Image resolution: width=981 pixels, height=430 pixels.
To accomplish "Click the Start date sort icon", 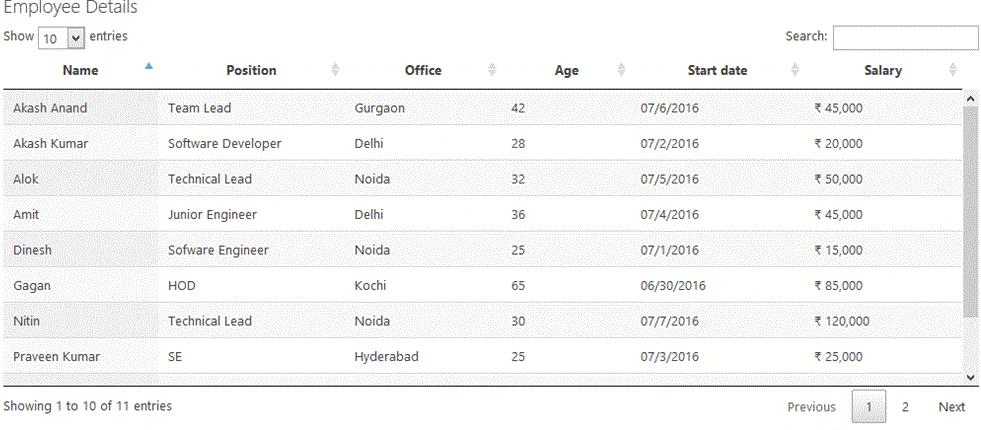I will tap(794, 70).
